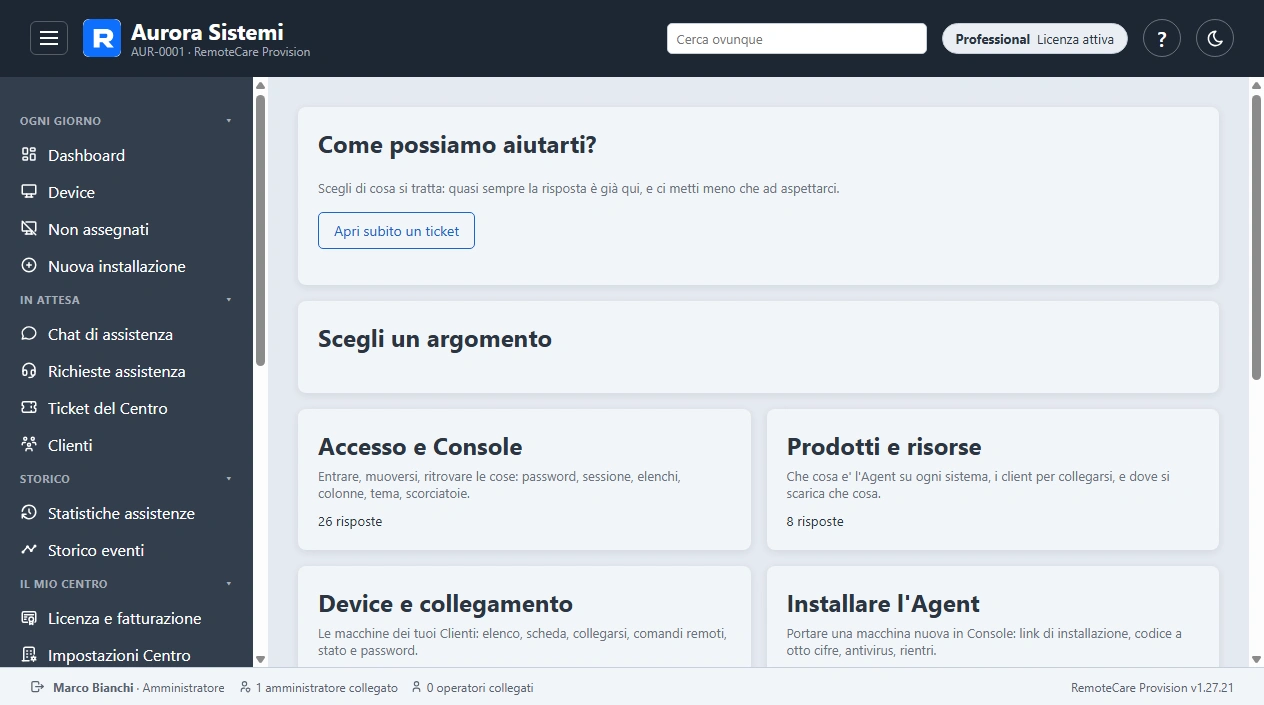Screen dimensions: 1264x705
Task: Click the Clienti people icon
Action: [29, 445]
